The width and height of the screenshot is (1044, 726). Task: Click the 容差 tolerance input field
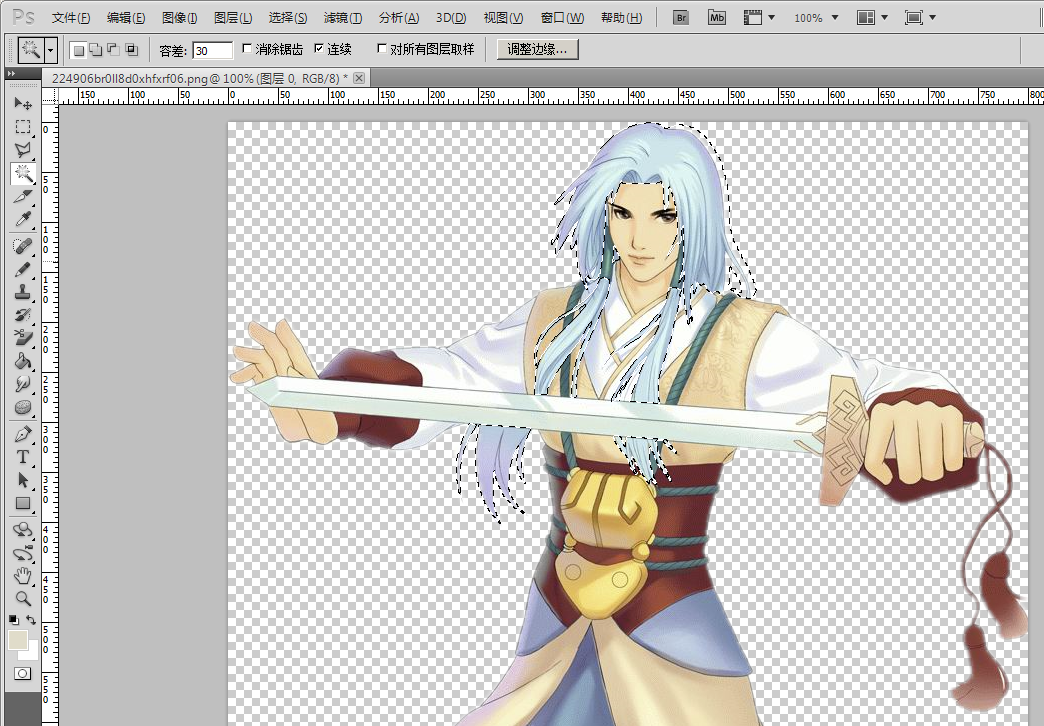[212, 51]
